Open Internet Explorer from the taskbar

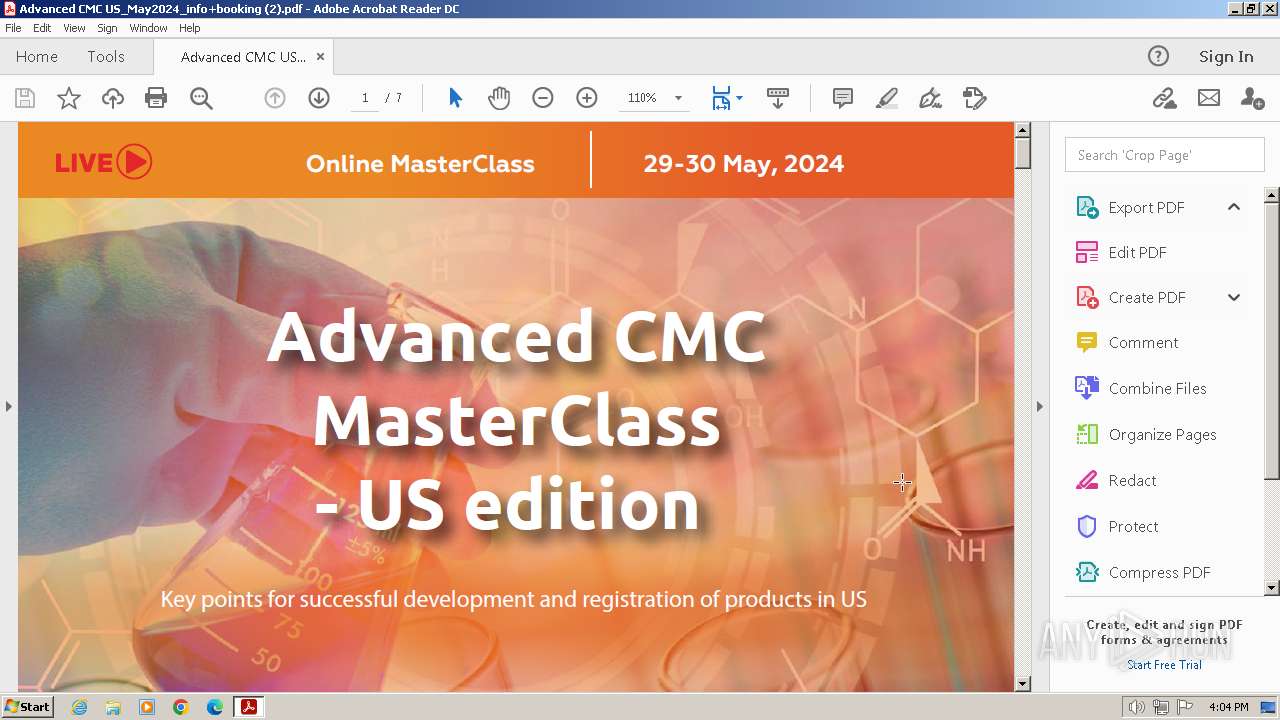coord(79,707)
